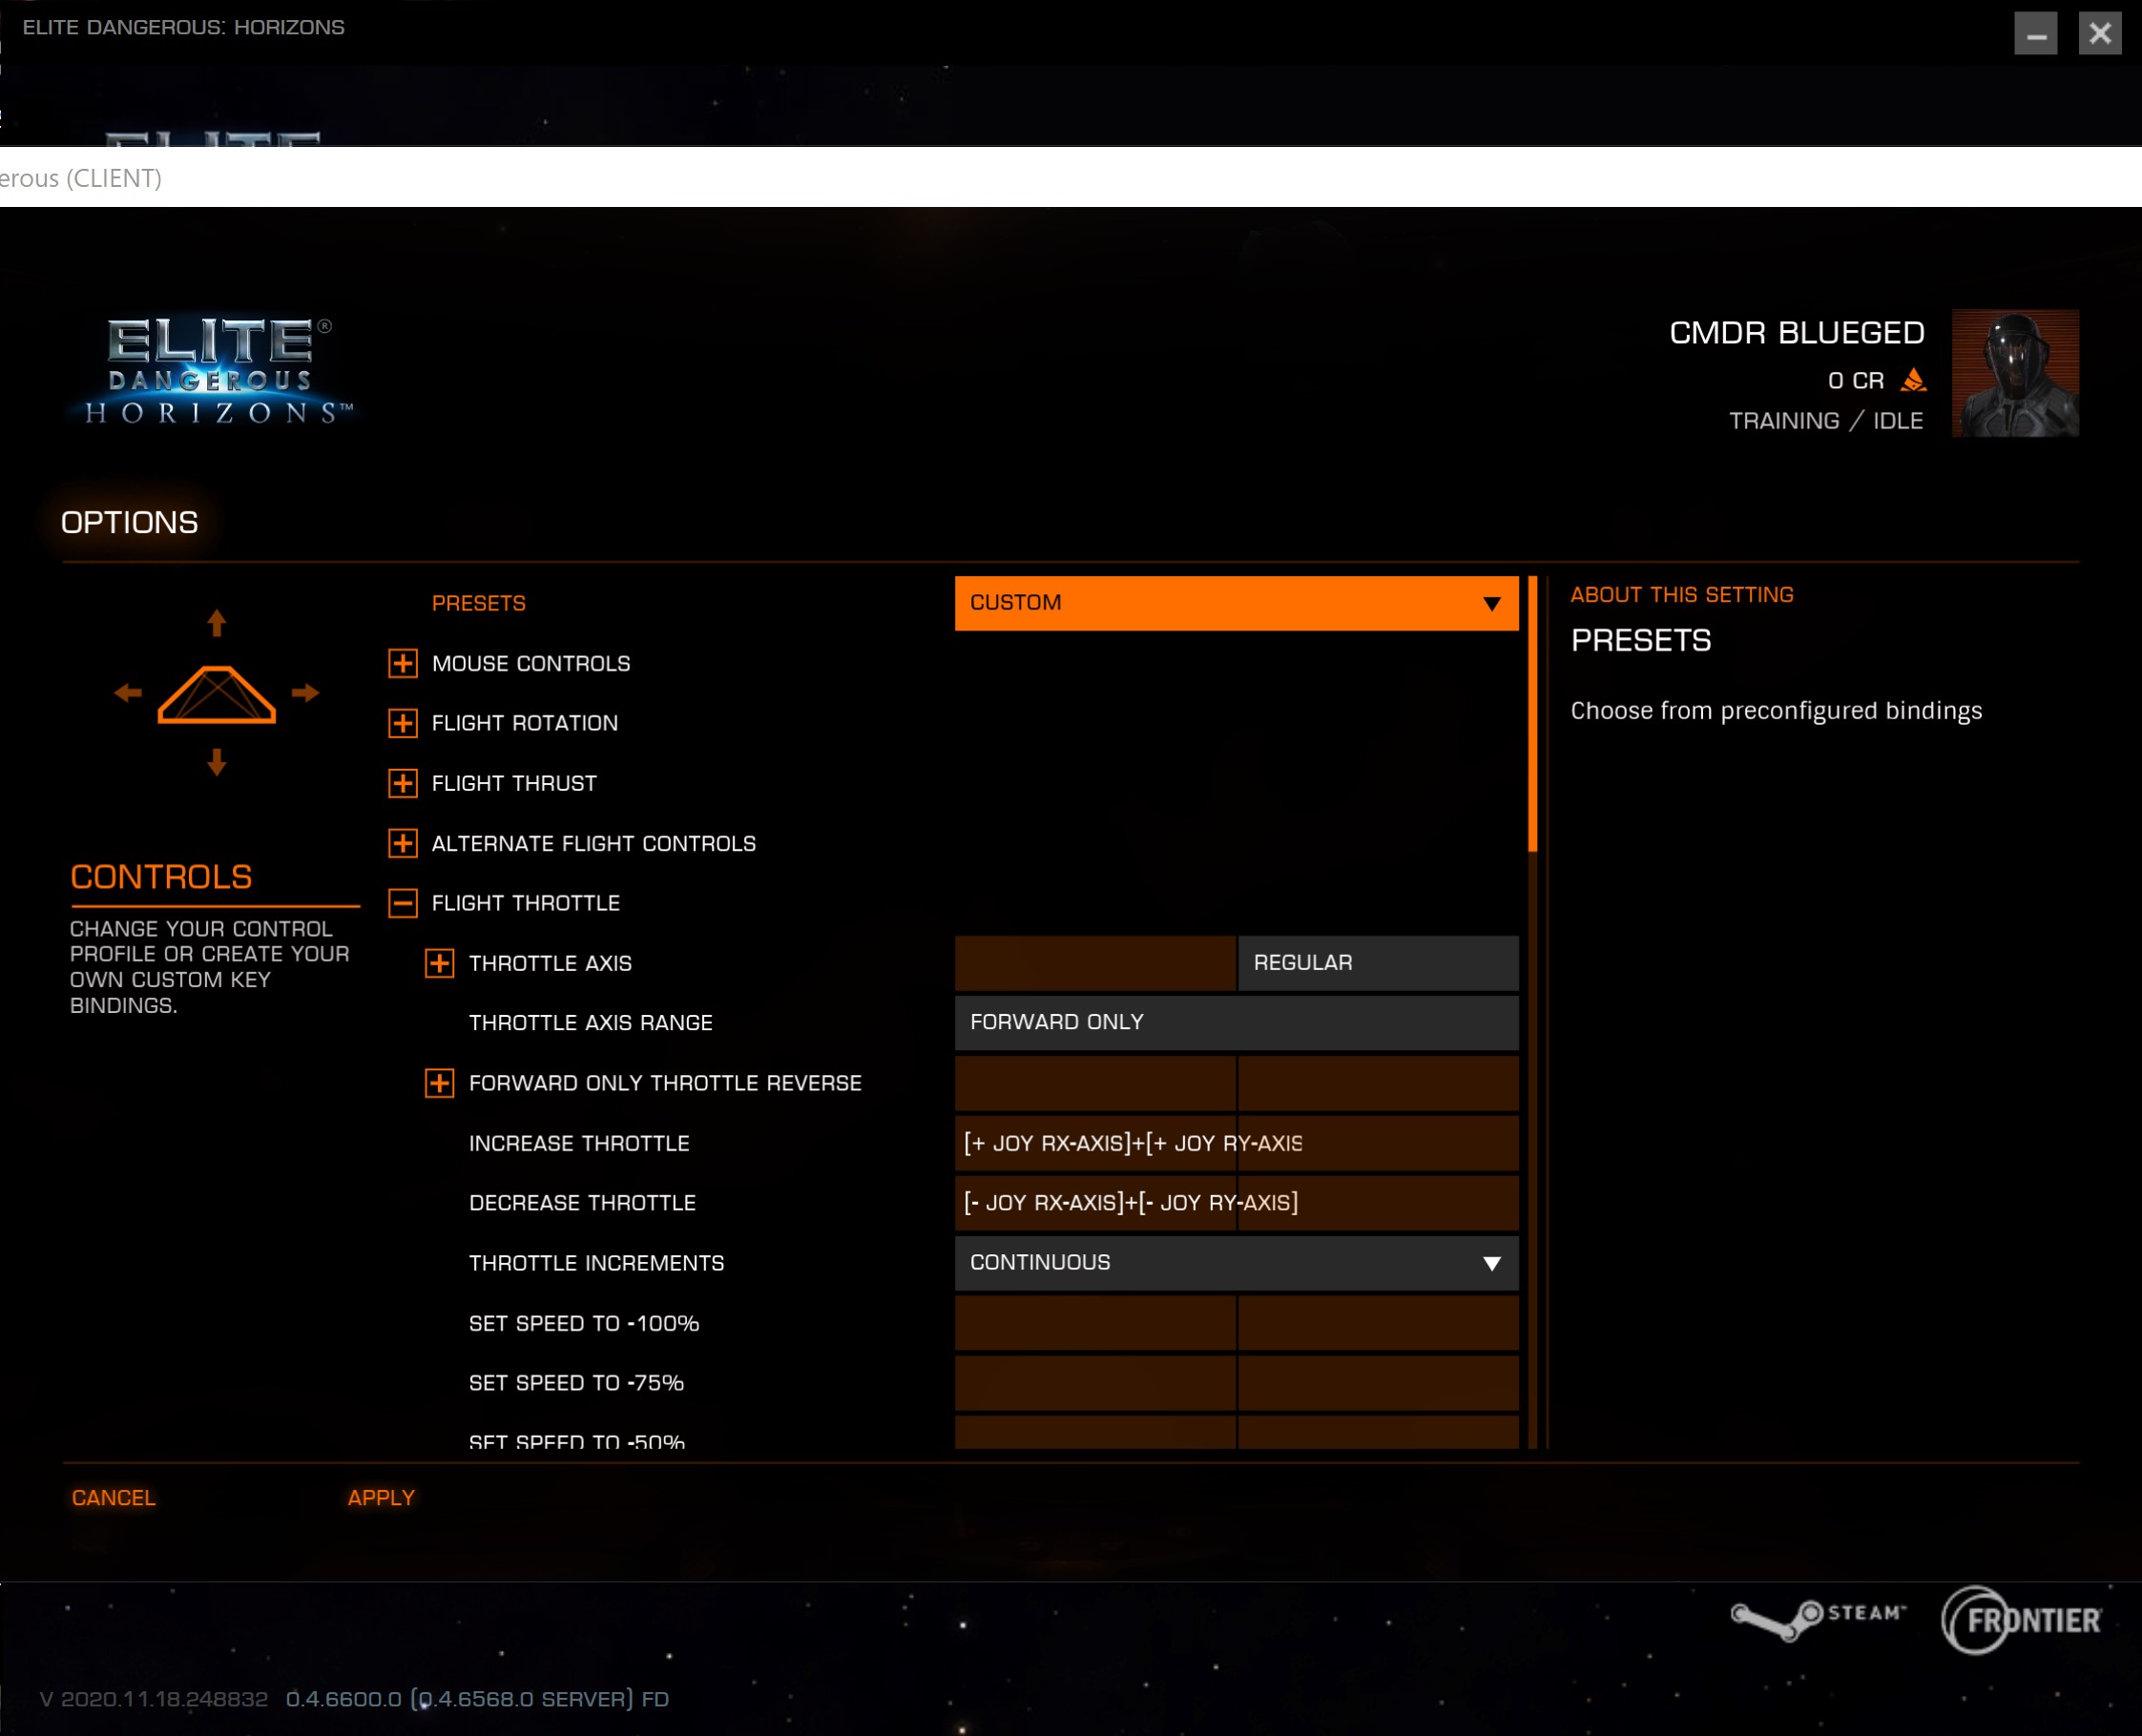Click the Set Speed To -75% label

pos(576,1383)
